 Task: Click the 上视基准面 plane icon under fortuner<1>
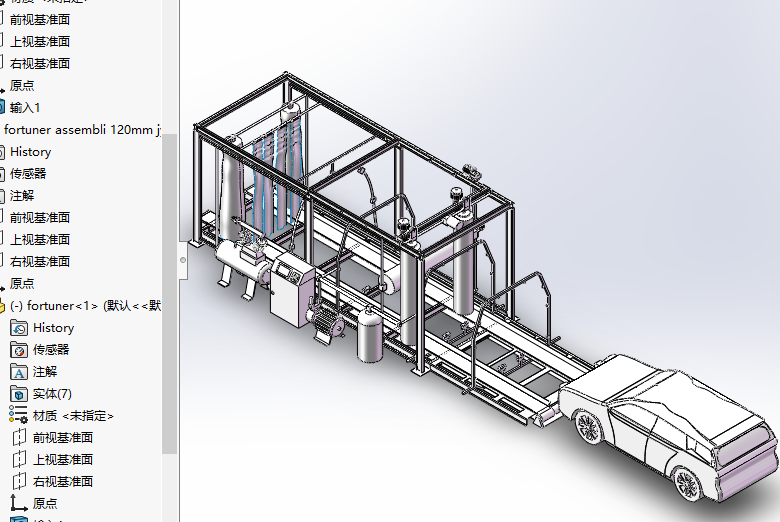pos(19,459)
